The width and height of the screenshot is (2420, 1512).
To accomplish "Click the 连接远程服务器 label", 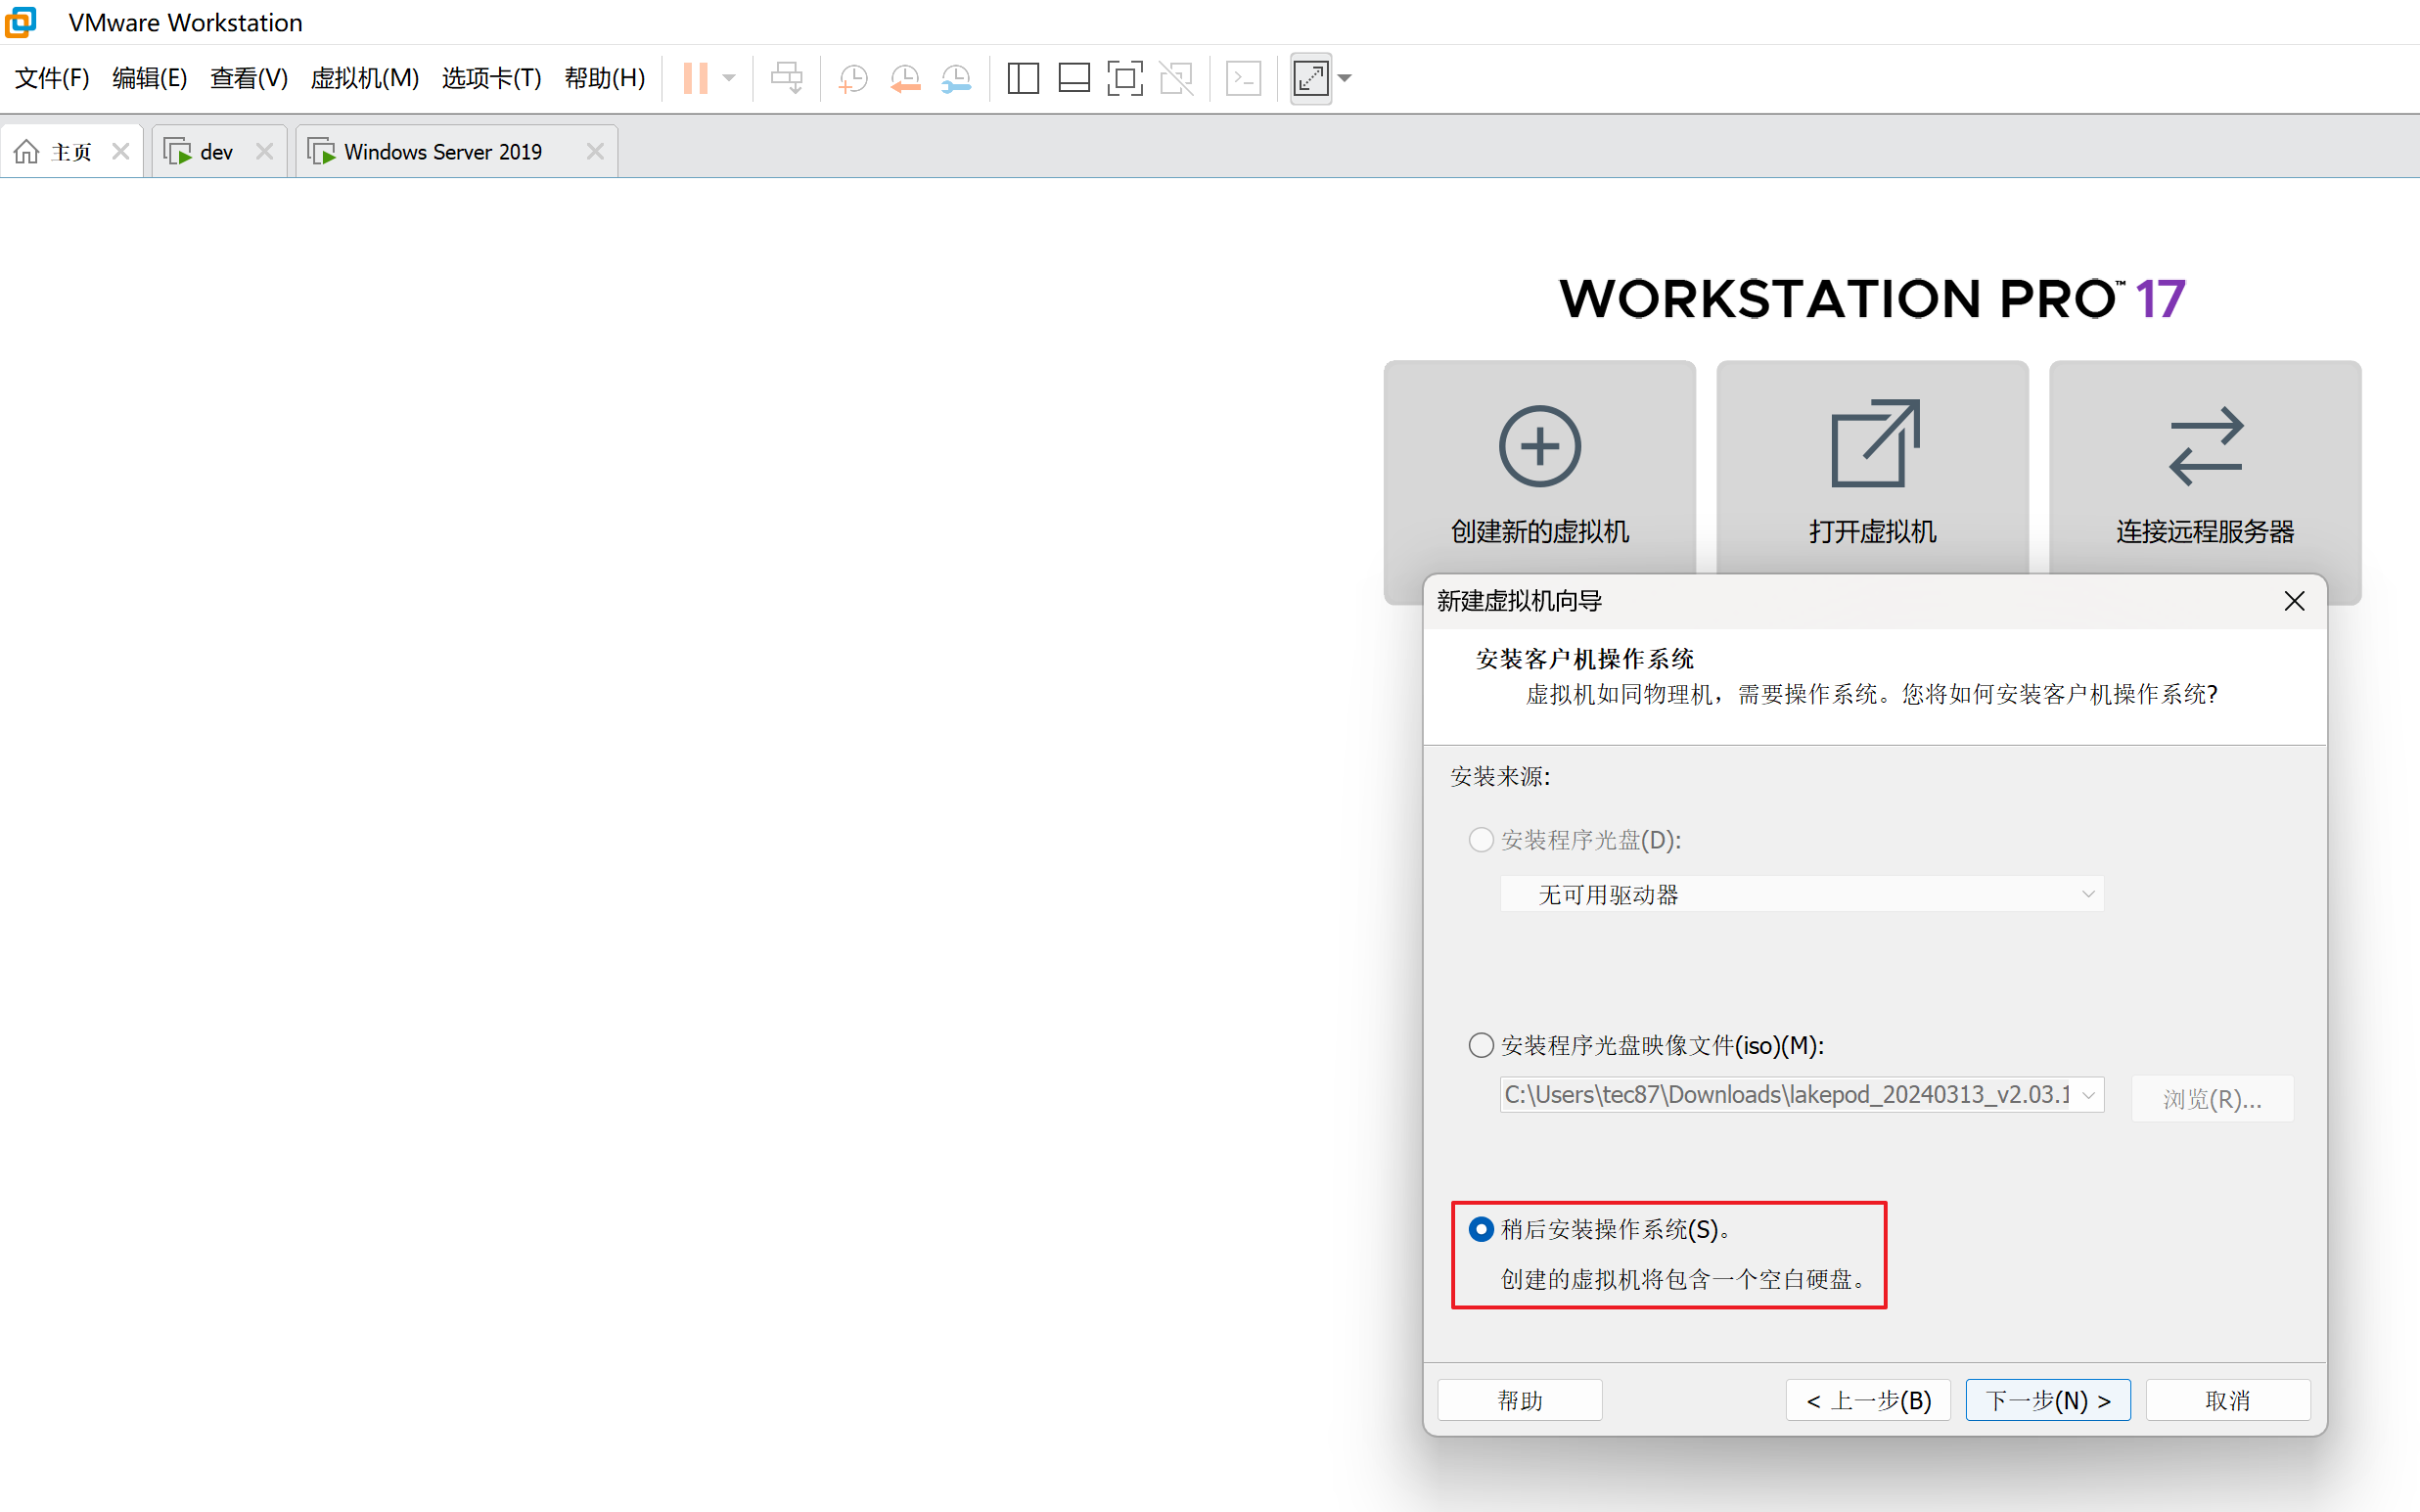I will tap(2206, 532).
